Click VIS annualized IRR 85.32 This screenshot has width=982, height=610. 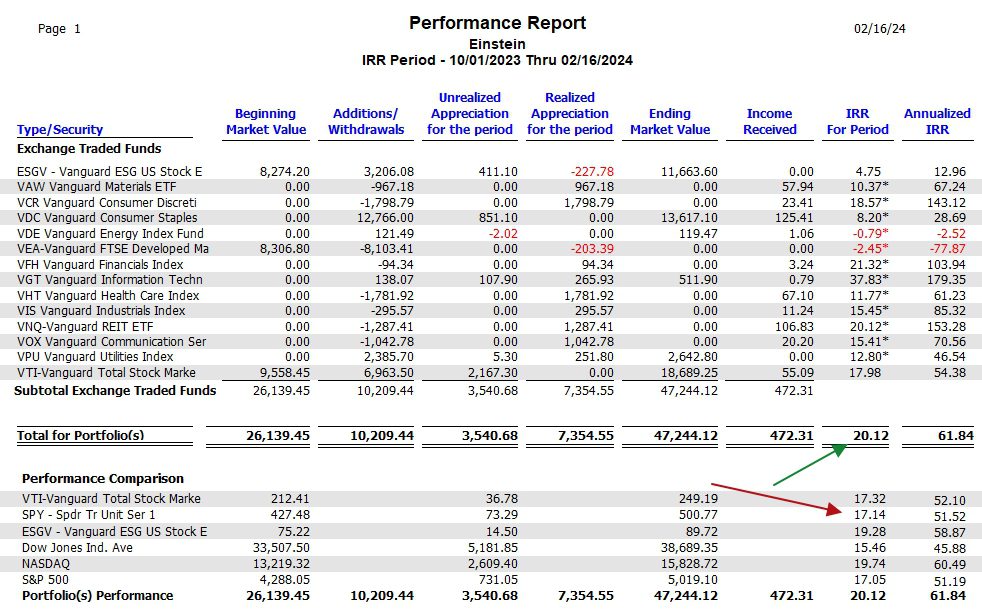click(x=949, y=311)
